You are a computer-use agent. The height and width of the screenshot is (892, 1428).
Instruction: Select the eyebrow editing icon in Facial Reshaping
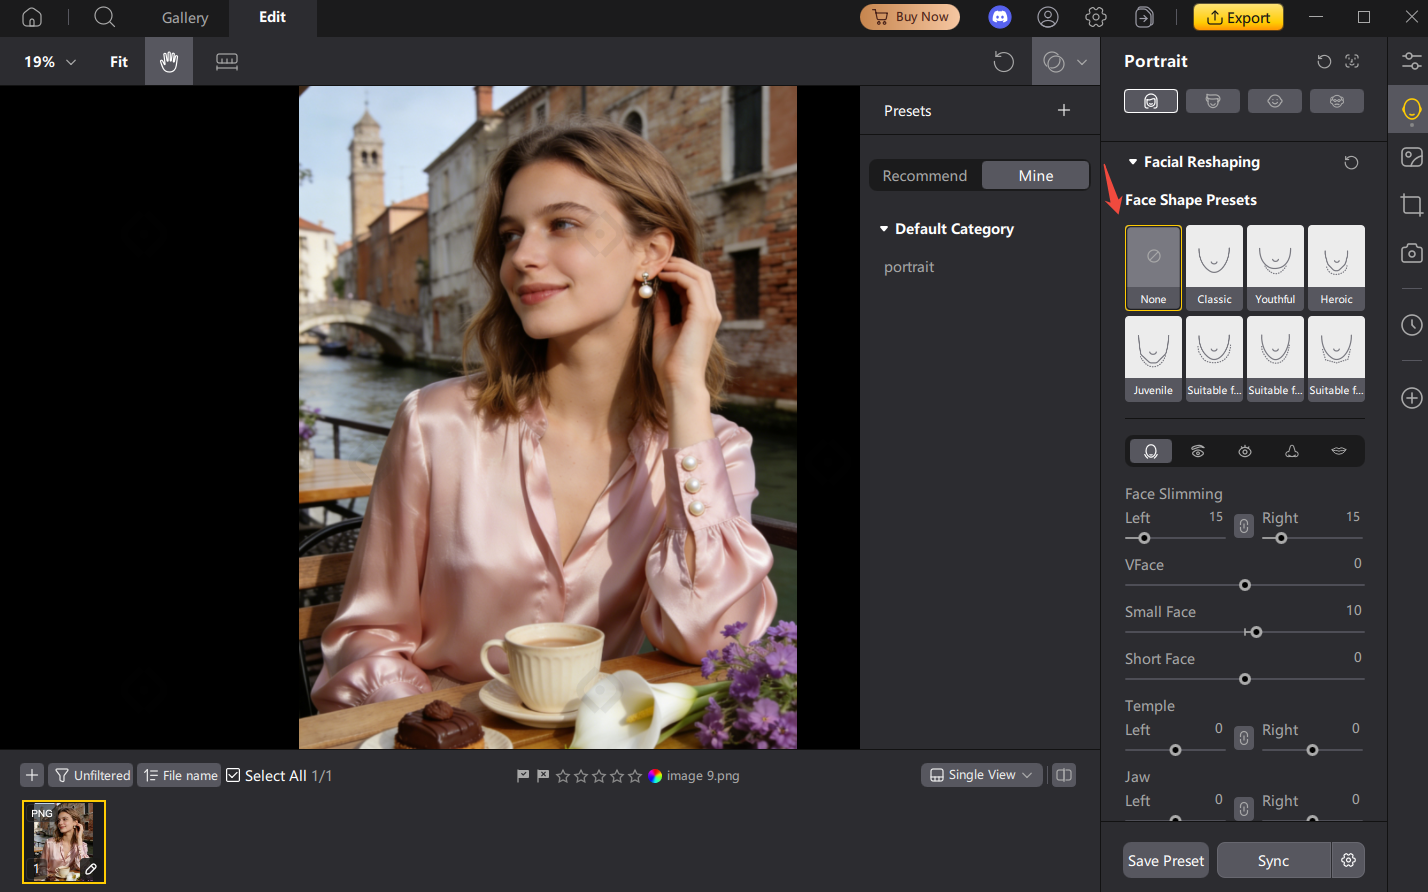coord(1198,451)
